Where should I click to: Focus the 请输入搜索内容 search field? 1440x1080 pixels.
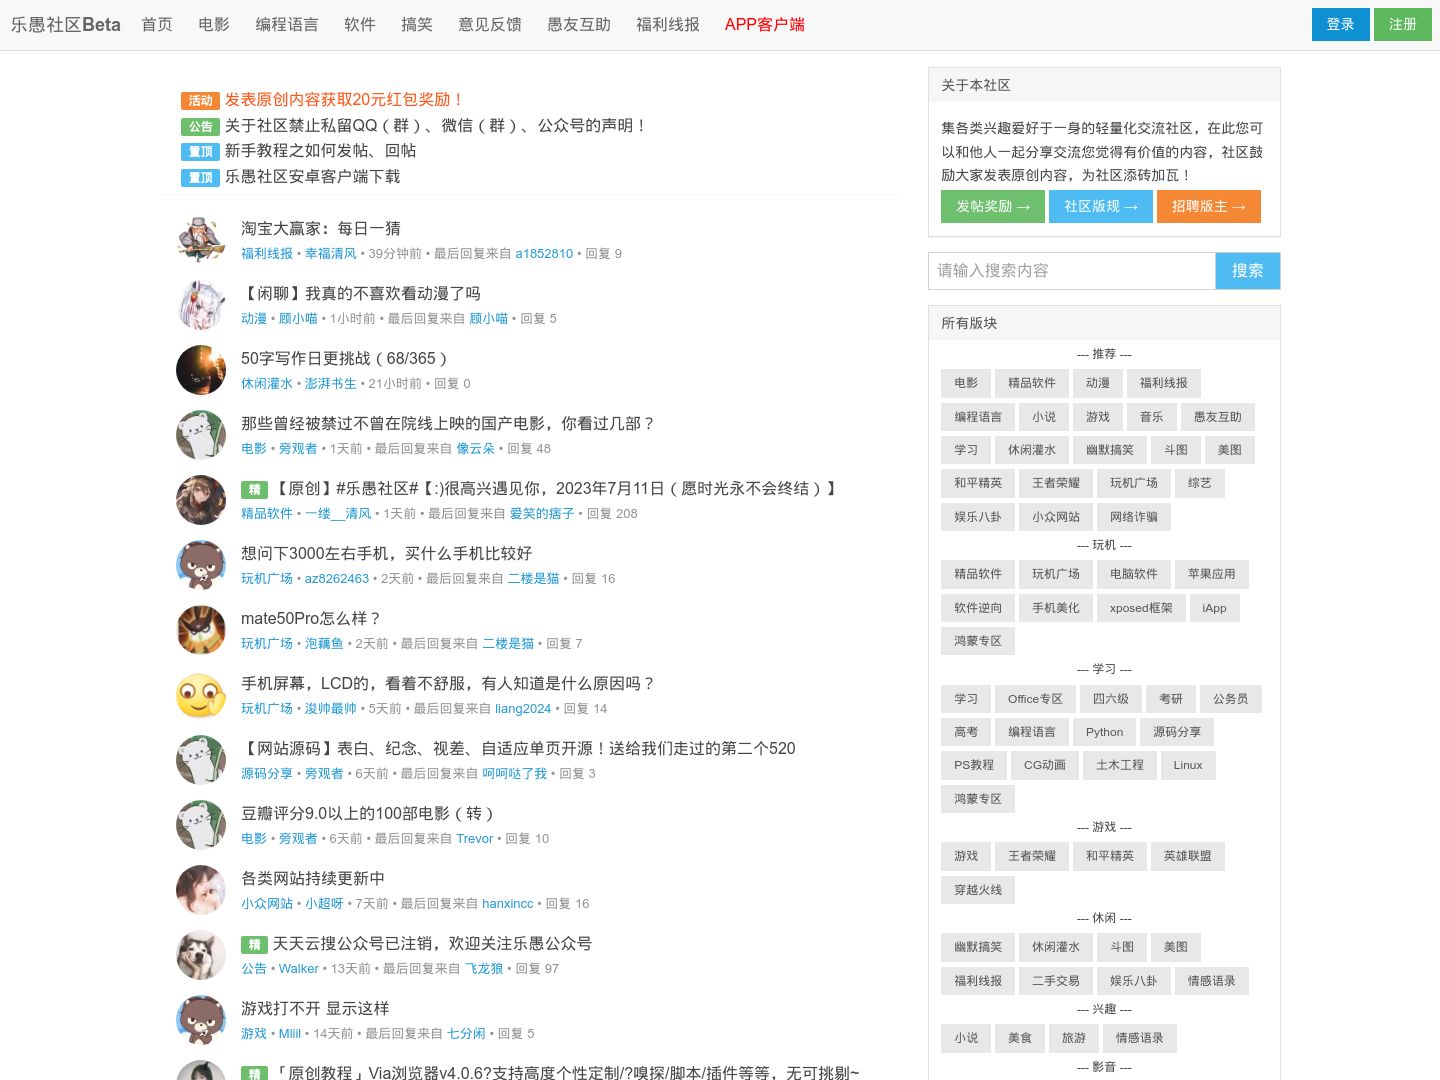[x=1072, y=271]
